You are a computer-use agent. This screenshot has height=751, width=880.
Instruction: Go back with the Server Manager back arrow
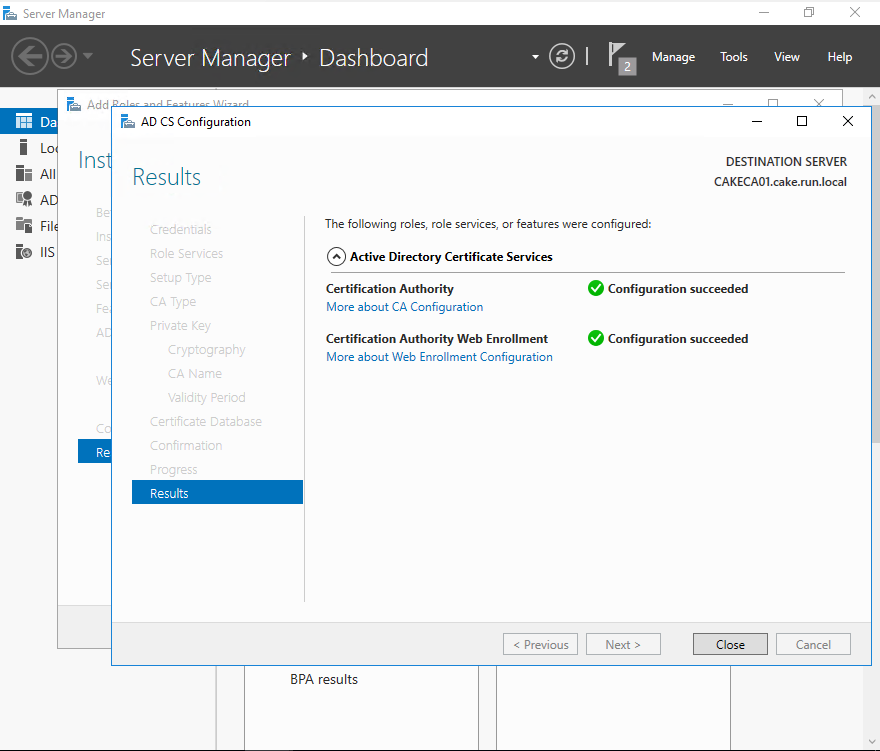(x=29, y=56)
